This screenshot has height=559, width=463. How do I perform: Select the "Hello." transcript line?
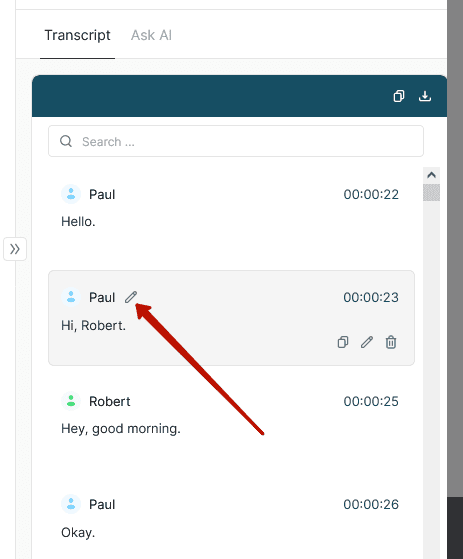click(x=78, y=221)
